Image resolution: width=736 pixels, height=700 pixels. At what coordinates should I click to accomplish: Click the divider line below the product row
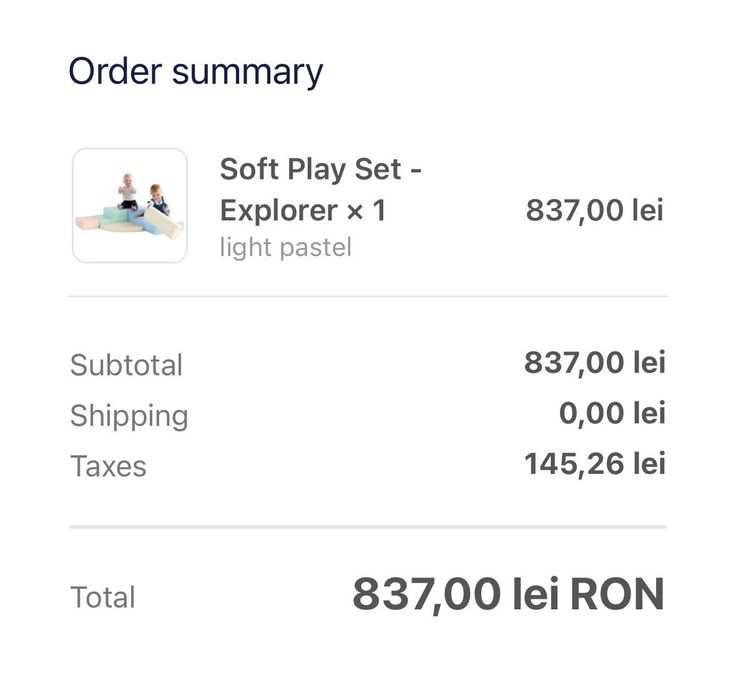[368, 297]
